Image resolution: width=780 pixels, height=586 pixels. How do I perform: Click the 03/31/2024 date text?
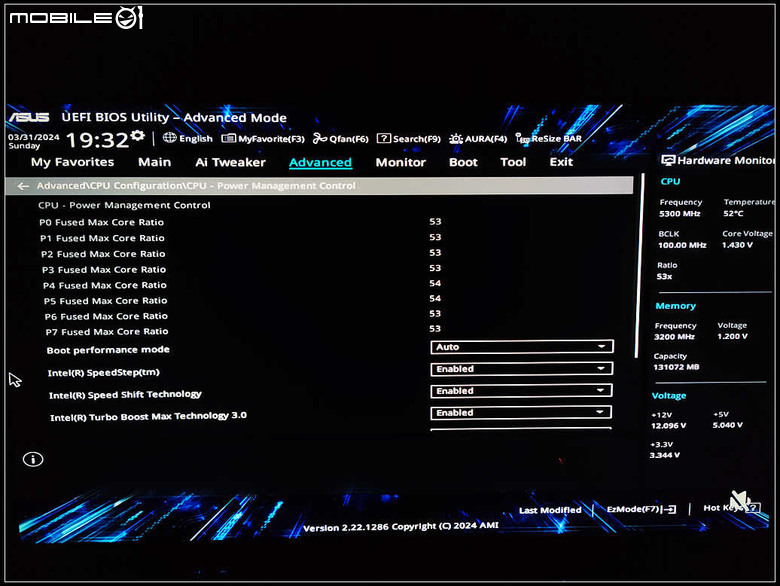coord(33,137)
